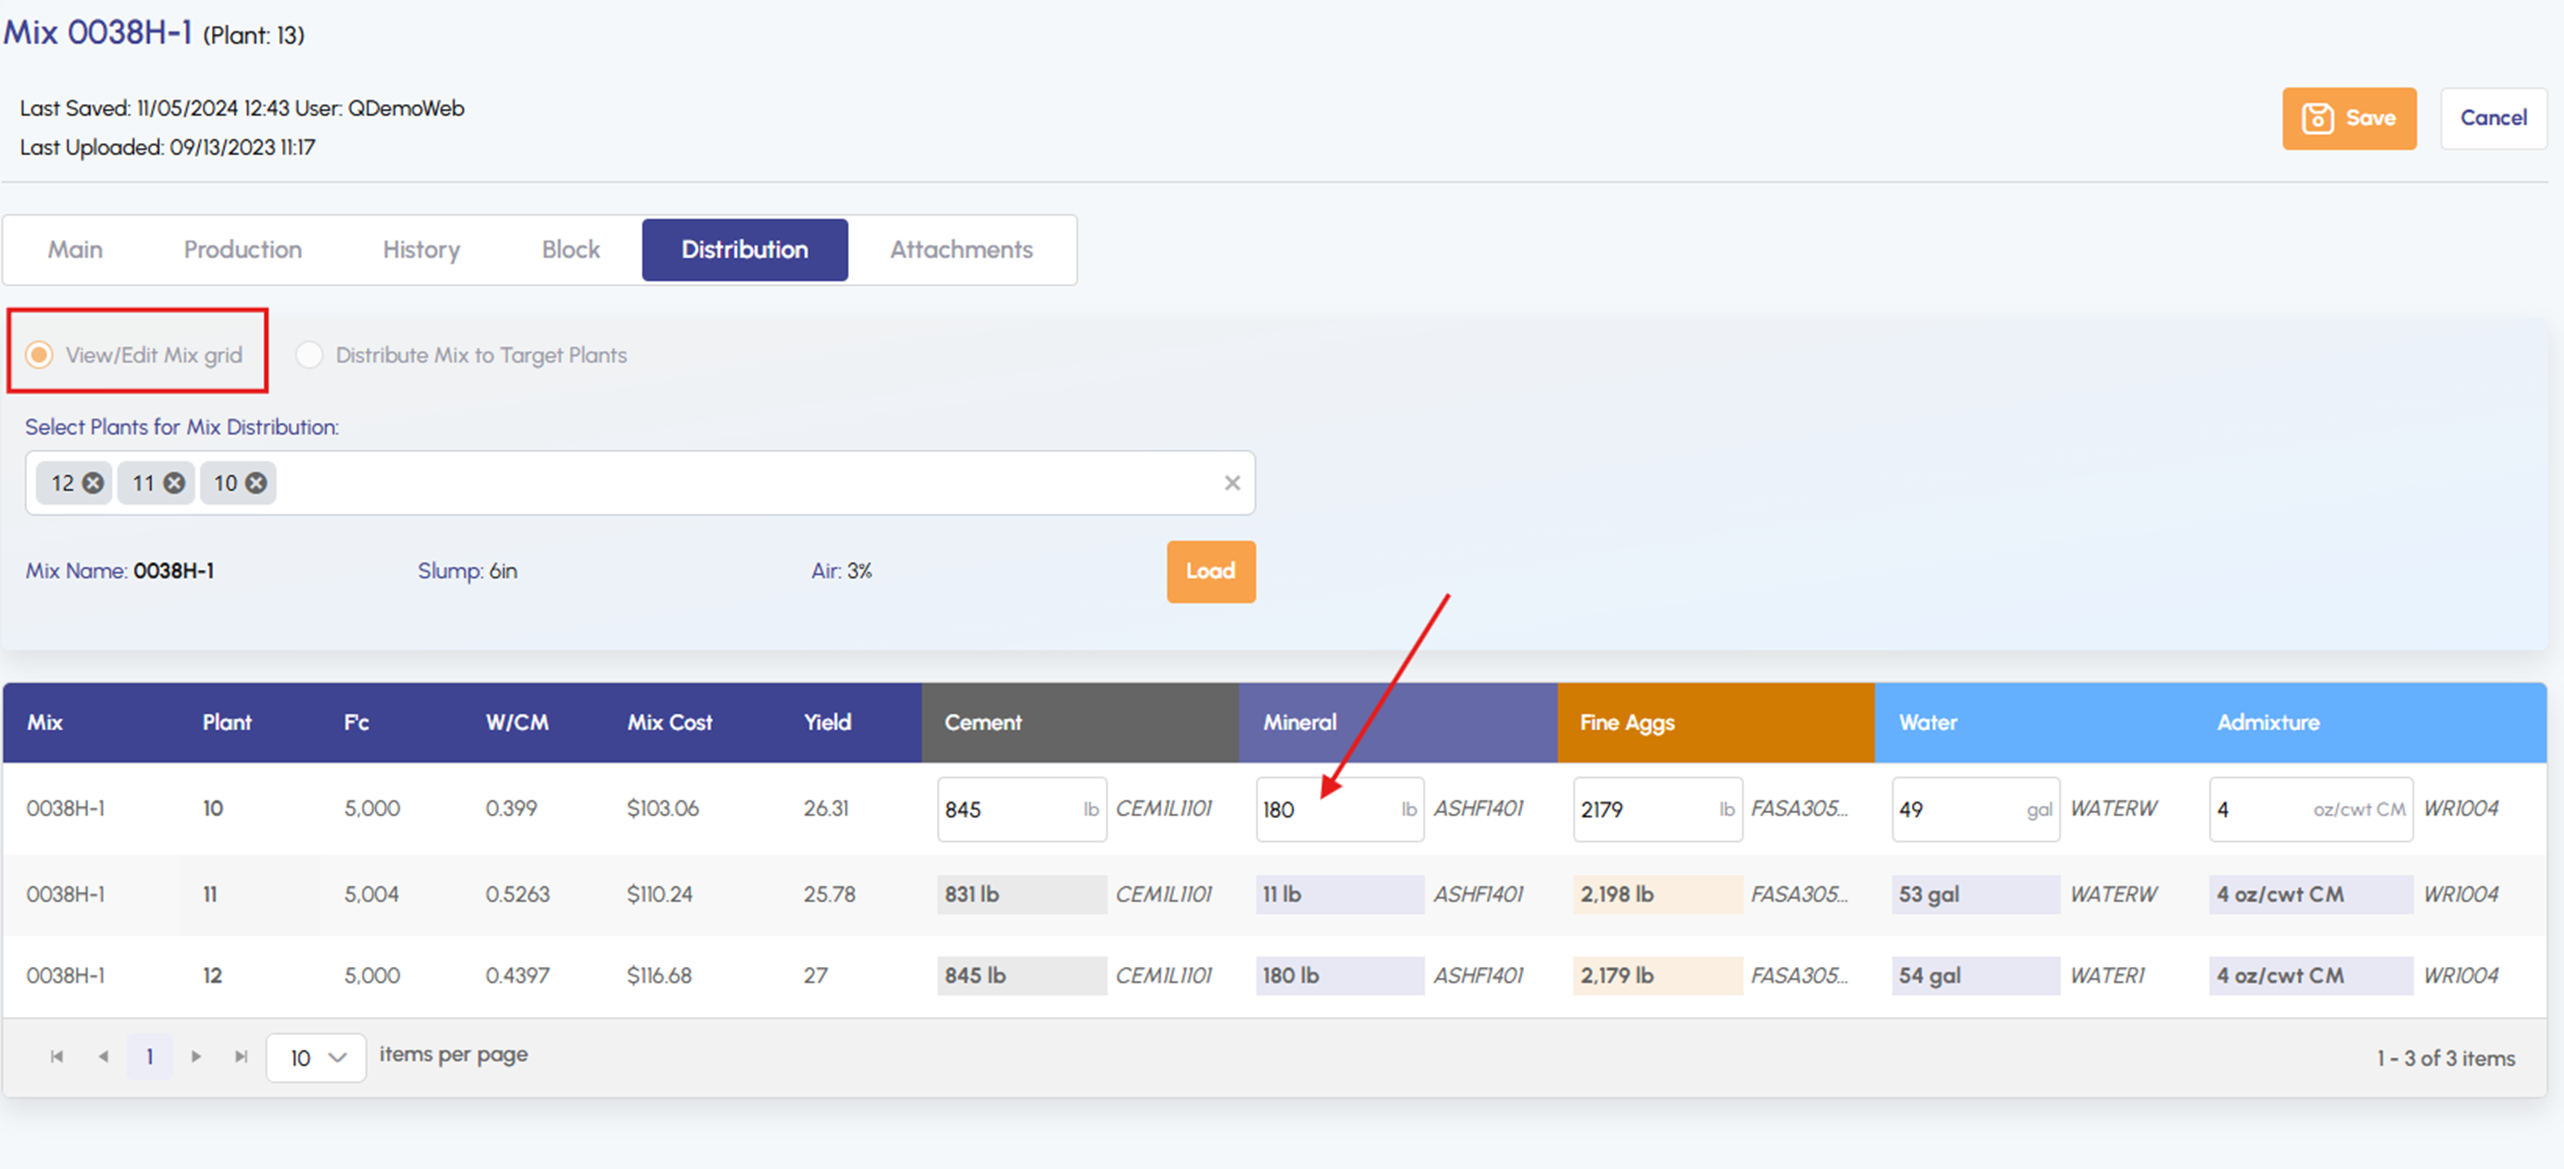Go to next page arrow

196,1056
